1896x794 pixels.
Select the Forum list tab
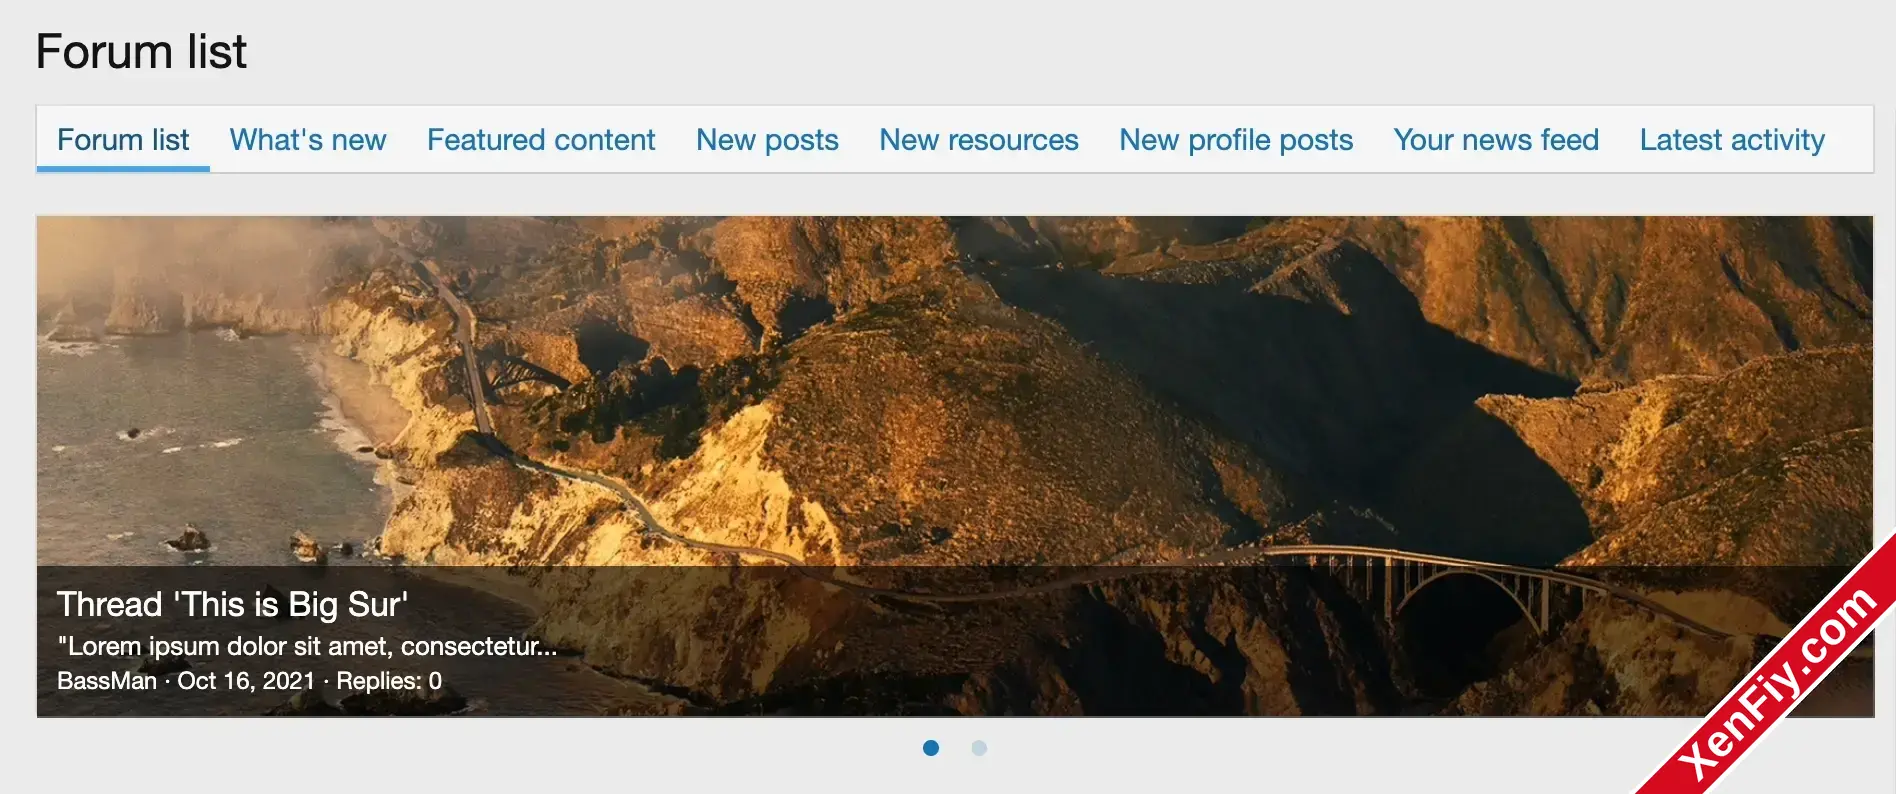click(x=123, y=140)
